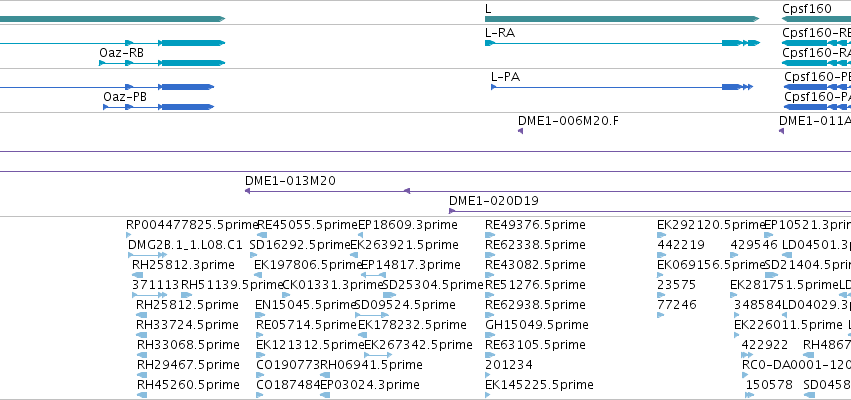
Task: Select the L-RA transcript line
Action: tap(622, 43)
